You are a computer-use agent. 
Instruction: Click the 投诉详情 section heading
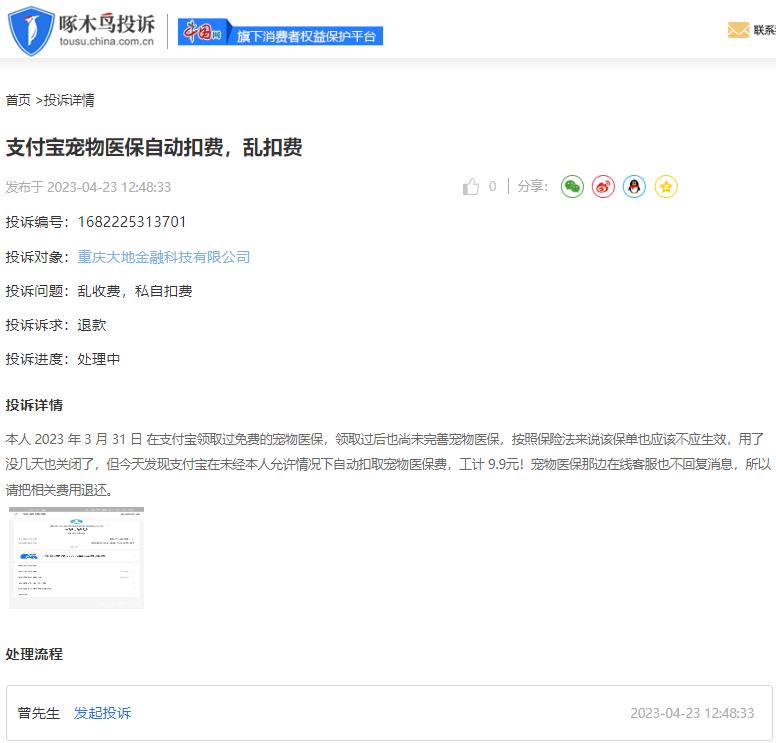tap(34, 405)
